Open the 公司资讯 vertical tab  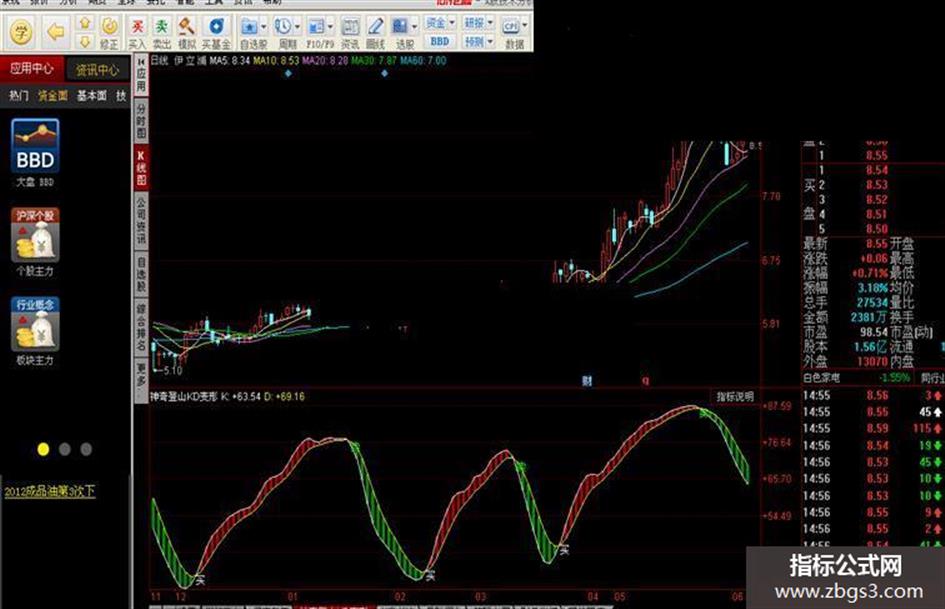tap(141, 221)
